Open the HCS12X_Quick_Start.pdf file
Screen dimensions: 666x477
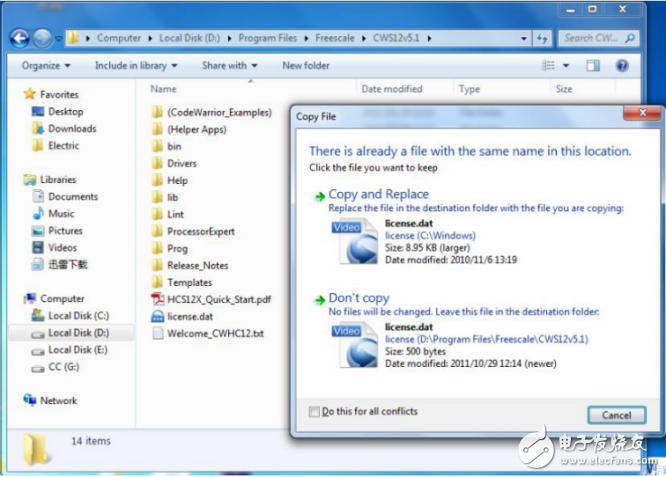(218, 299)
